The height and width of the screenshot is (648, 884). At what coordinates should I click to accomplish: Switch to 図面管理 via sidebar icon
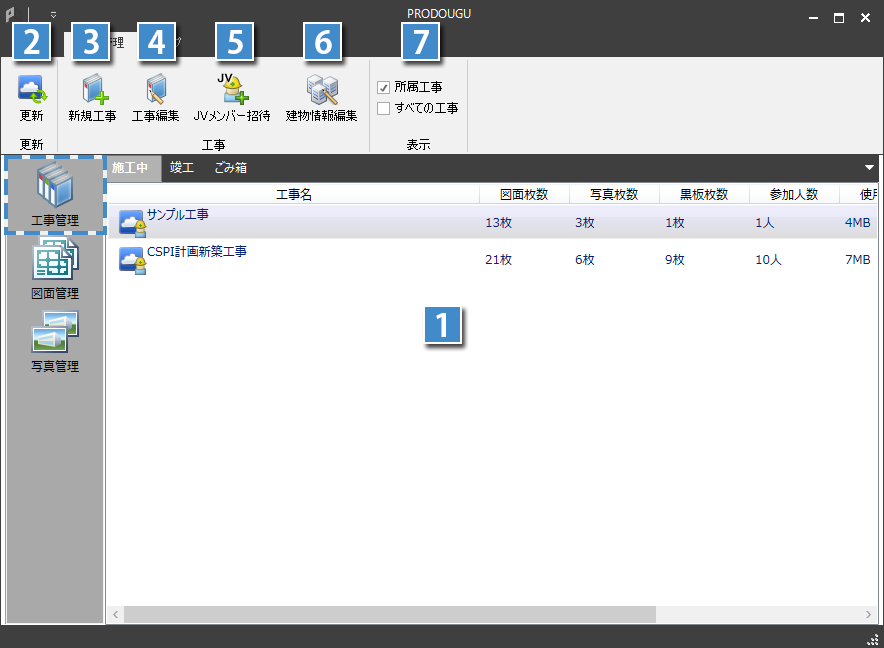(x=55, y=265)
